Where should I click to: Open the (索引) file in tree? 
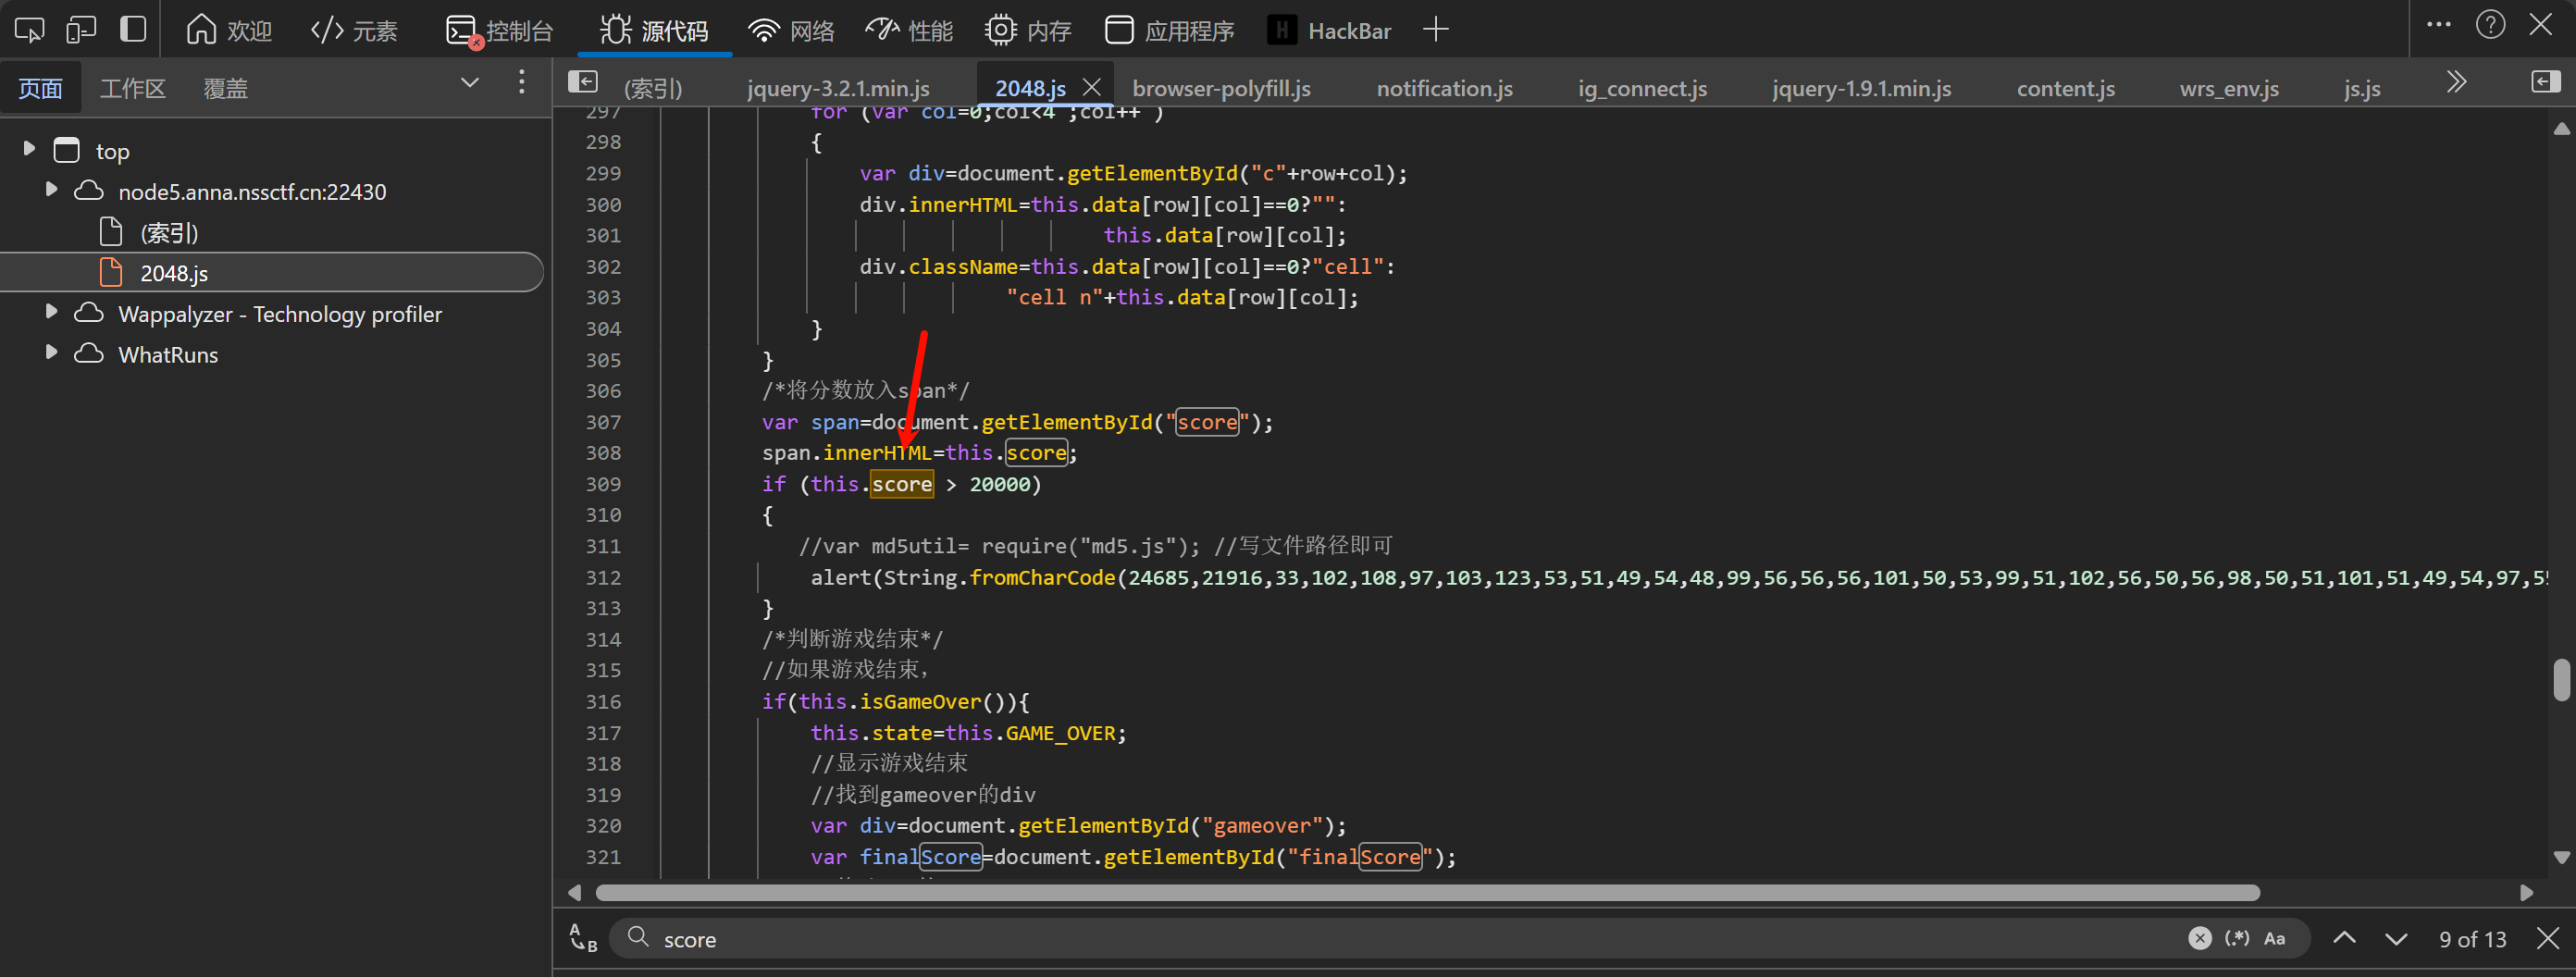pos(169,233)
